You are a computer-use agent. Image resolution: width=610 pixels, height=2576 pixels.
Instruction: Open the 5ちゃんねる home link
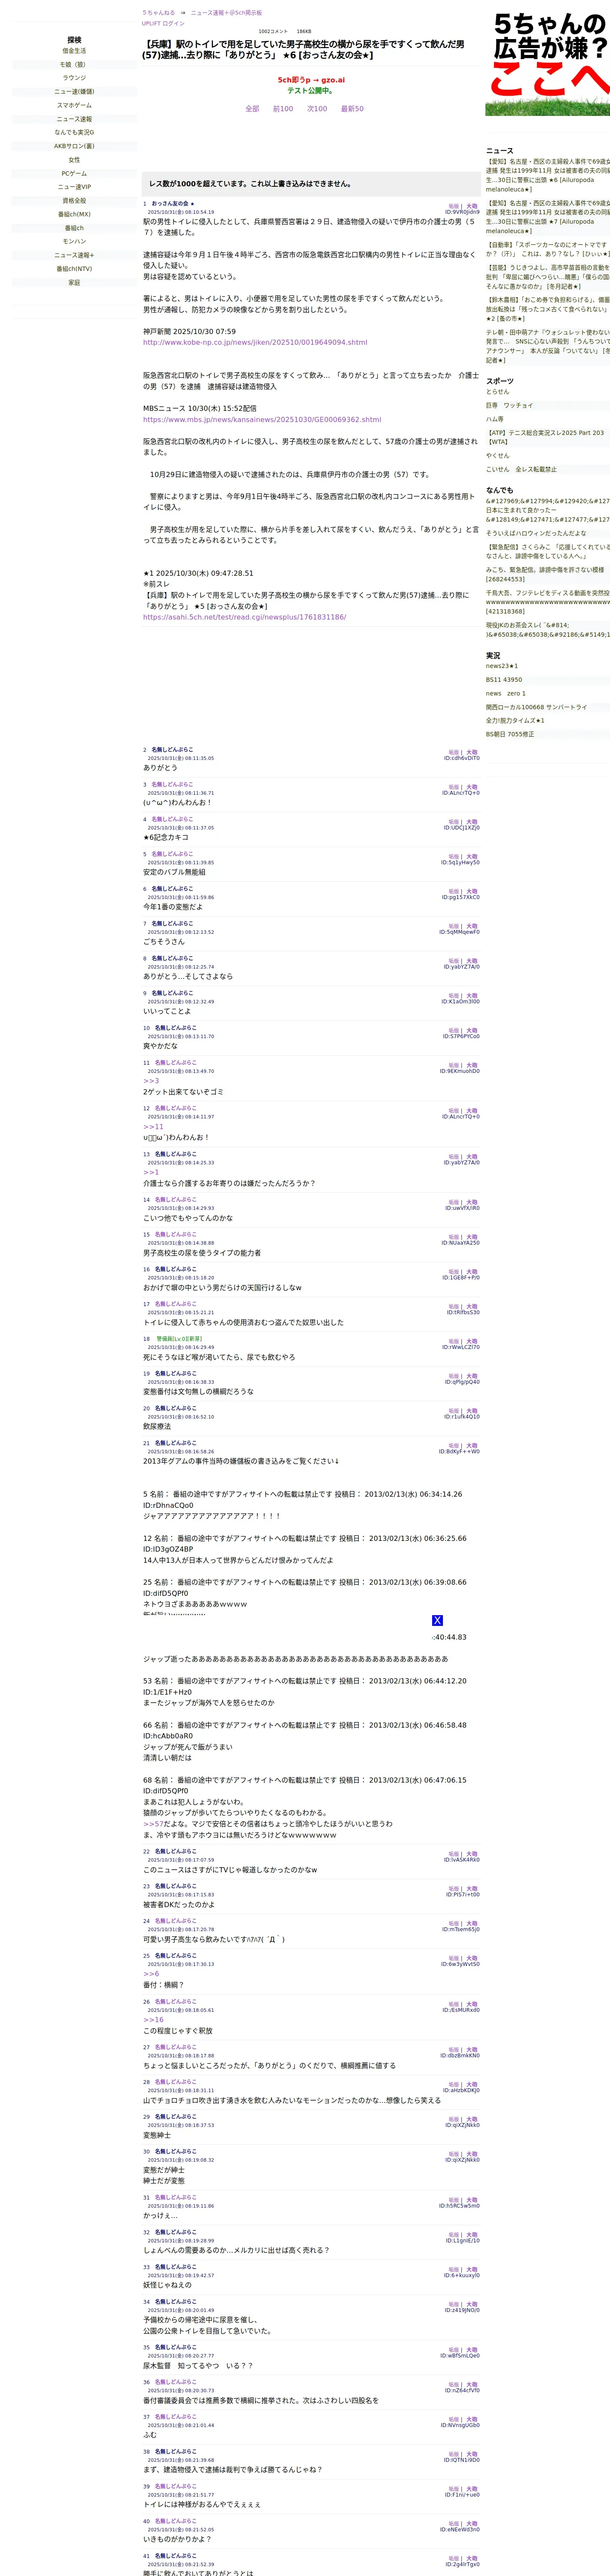tap(158, 13)
